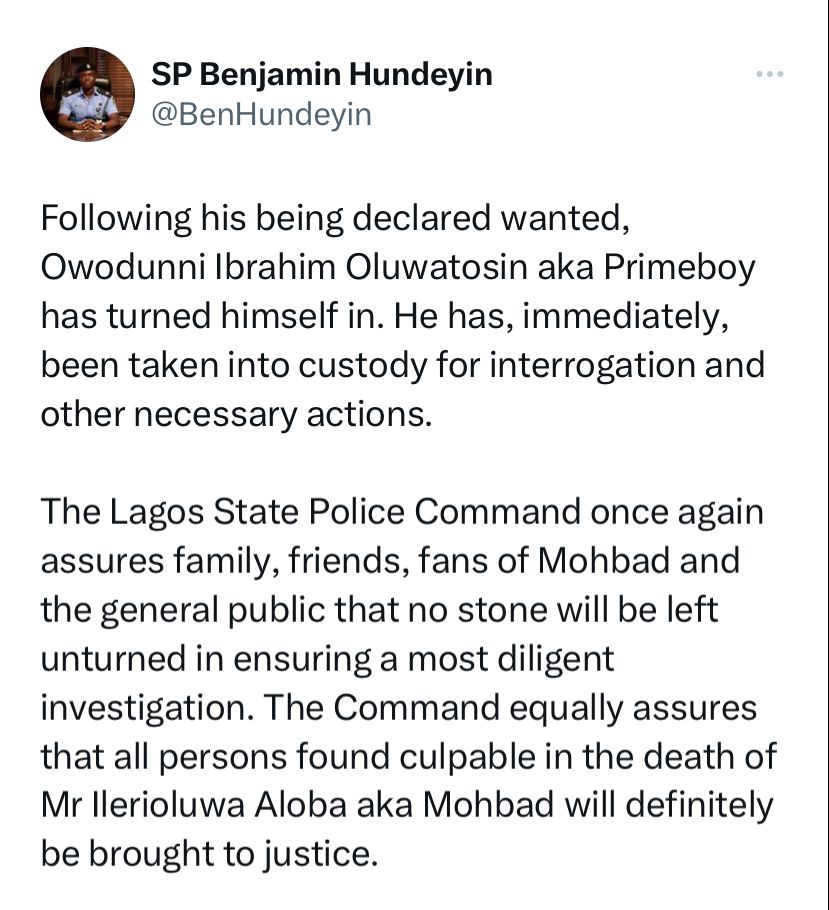Screen dimensions: 829x910
Task: Click the name Aloba in the tweet
Action: coord(301,806)
